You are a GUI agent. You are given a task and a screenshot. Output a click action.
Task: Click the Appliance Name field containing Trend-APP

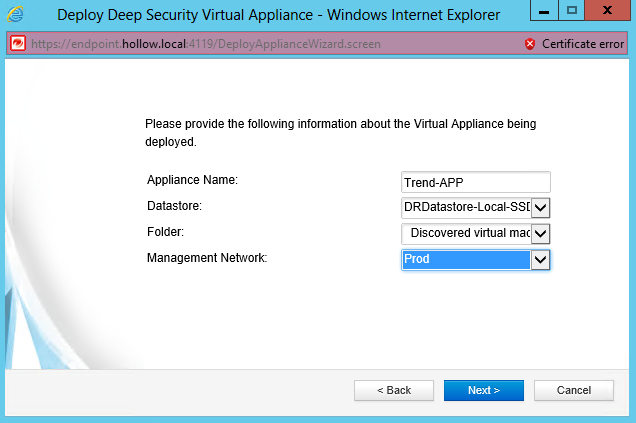[x=475, y=183]
